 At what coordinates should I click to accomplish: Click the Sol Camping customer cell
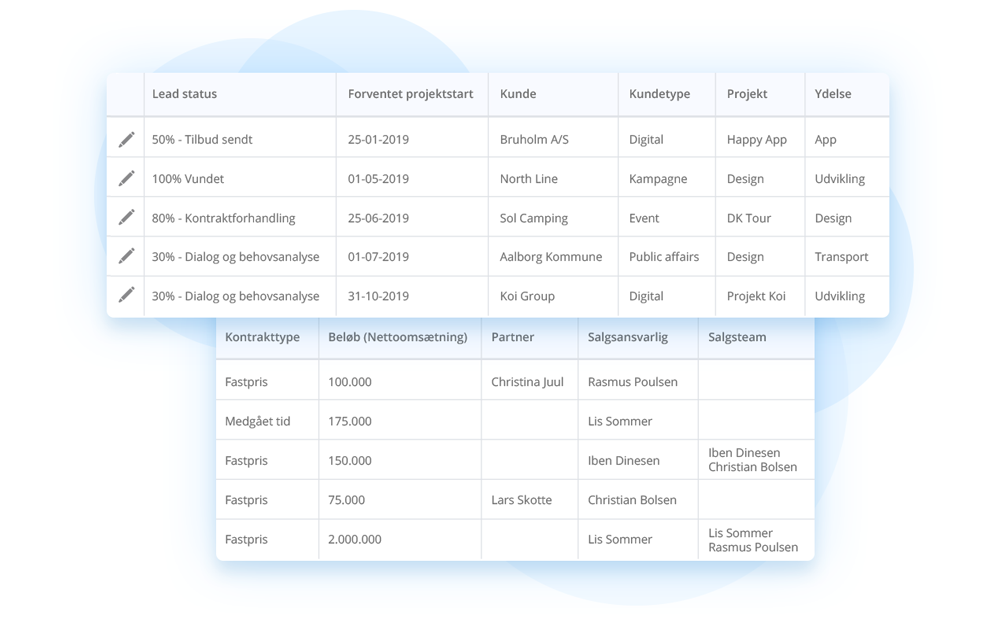tap(553, 218)
